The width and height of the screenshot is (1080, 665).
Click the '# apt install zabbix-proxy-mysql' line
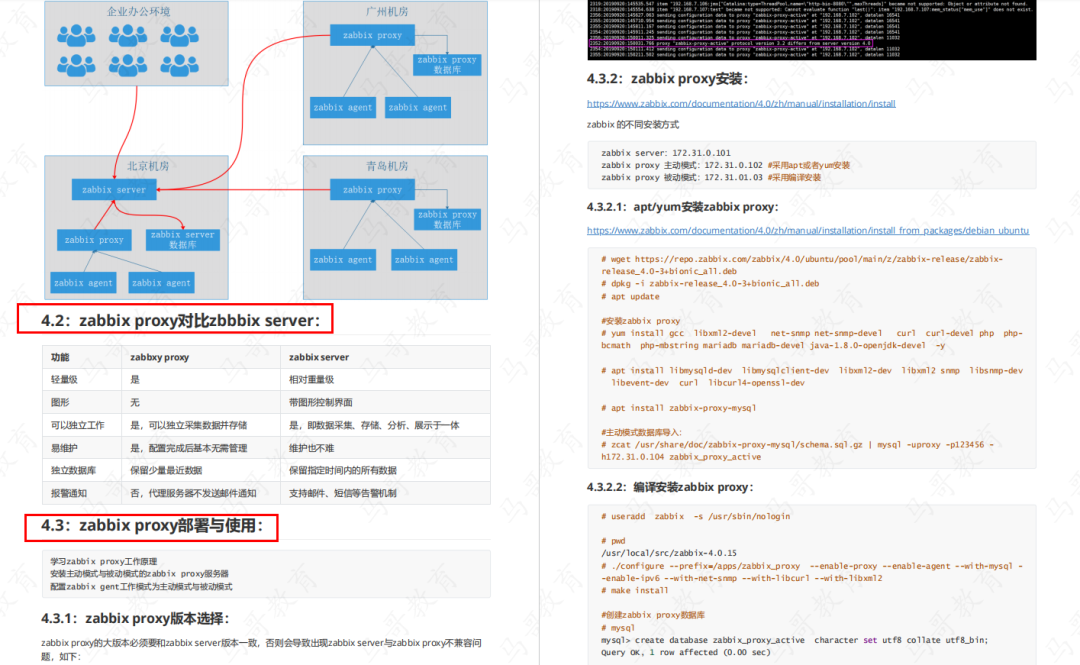point(678,408)
